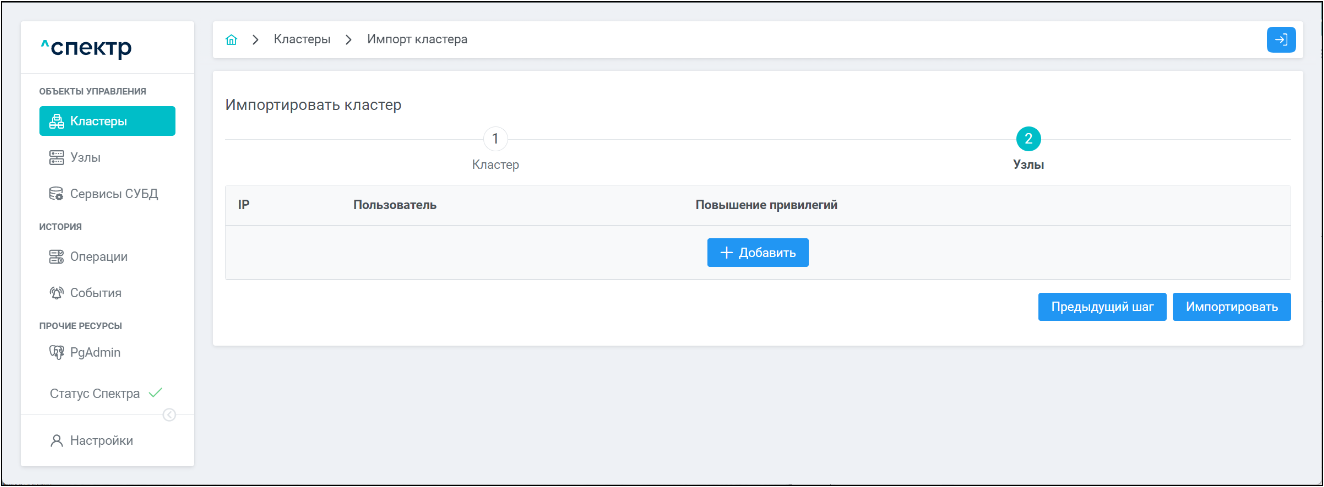Image resolution: width=1324 pixels, height=487 pixels.
Task: Click the События alarm icon
Action: coord(56,293)
